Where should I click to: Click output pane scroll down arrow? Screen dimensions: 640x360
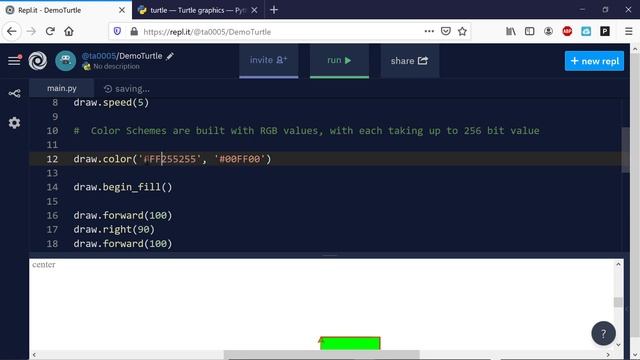[618, 345]
